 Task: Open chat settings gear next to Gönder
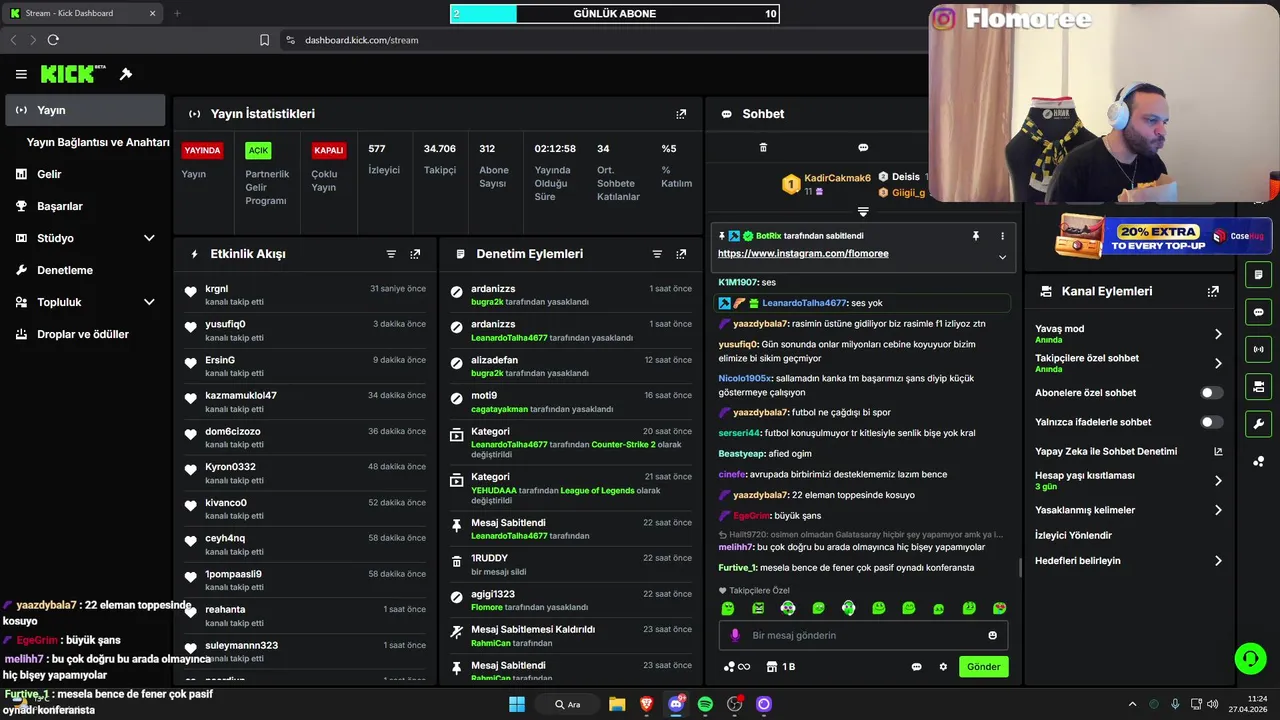click(942, 667)
